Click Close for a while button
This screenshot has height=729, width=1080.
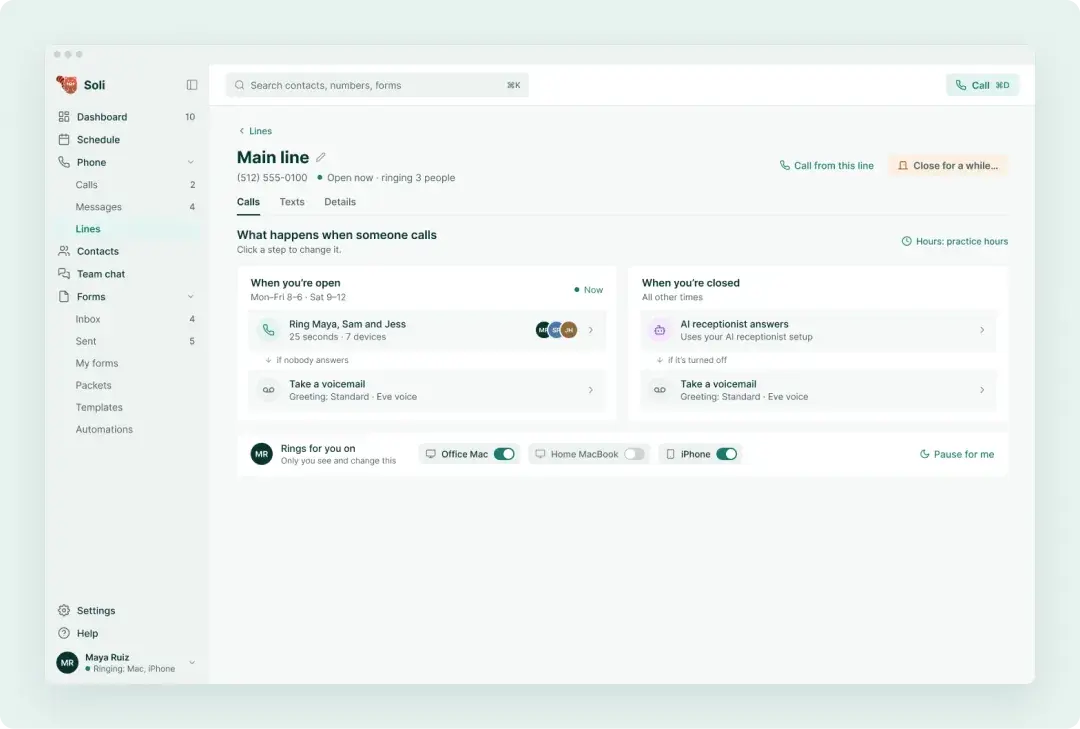948,165
